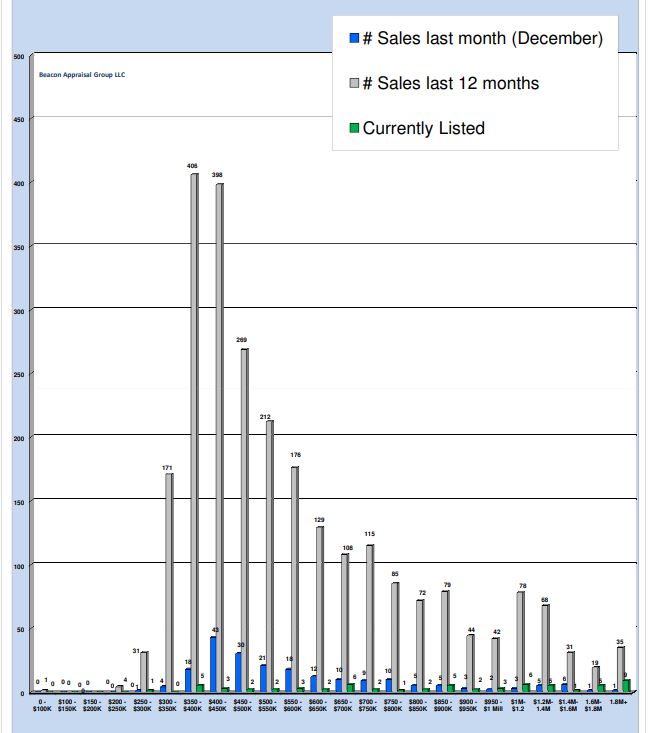Select the '# Sales last month (December)' legend label
Image resolution: width=653 pixels, height=733 pixels.
(482, 39)
